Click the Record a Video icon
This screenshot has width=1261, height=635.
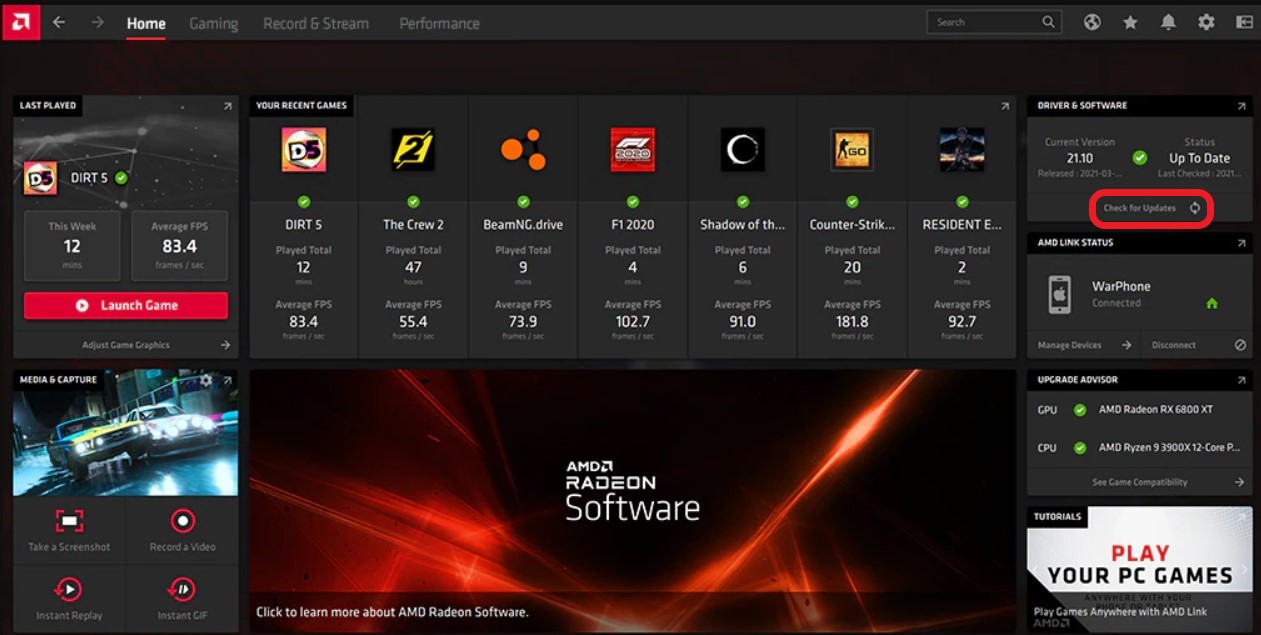click(182, 520)
